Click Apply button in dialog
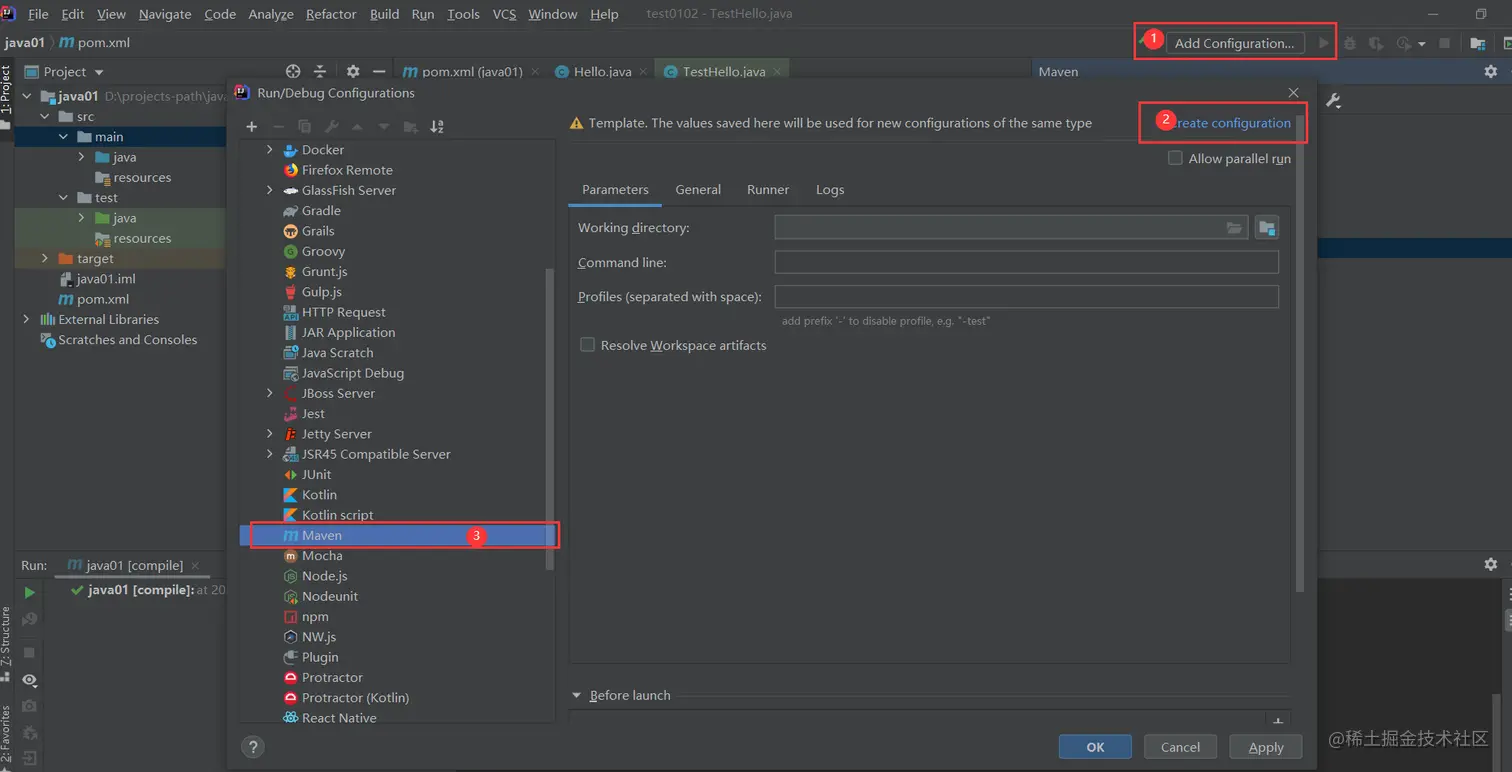Screen dimensions: 1512x772 (x=1266, y=747)
